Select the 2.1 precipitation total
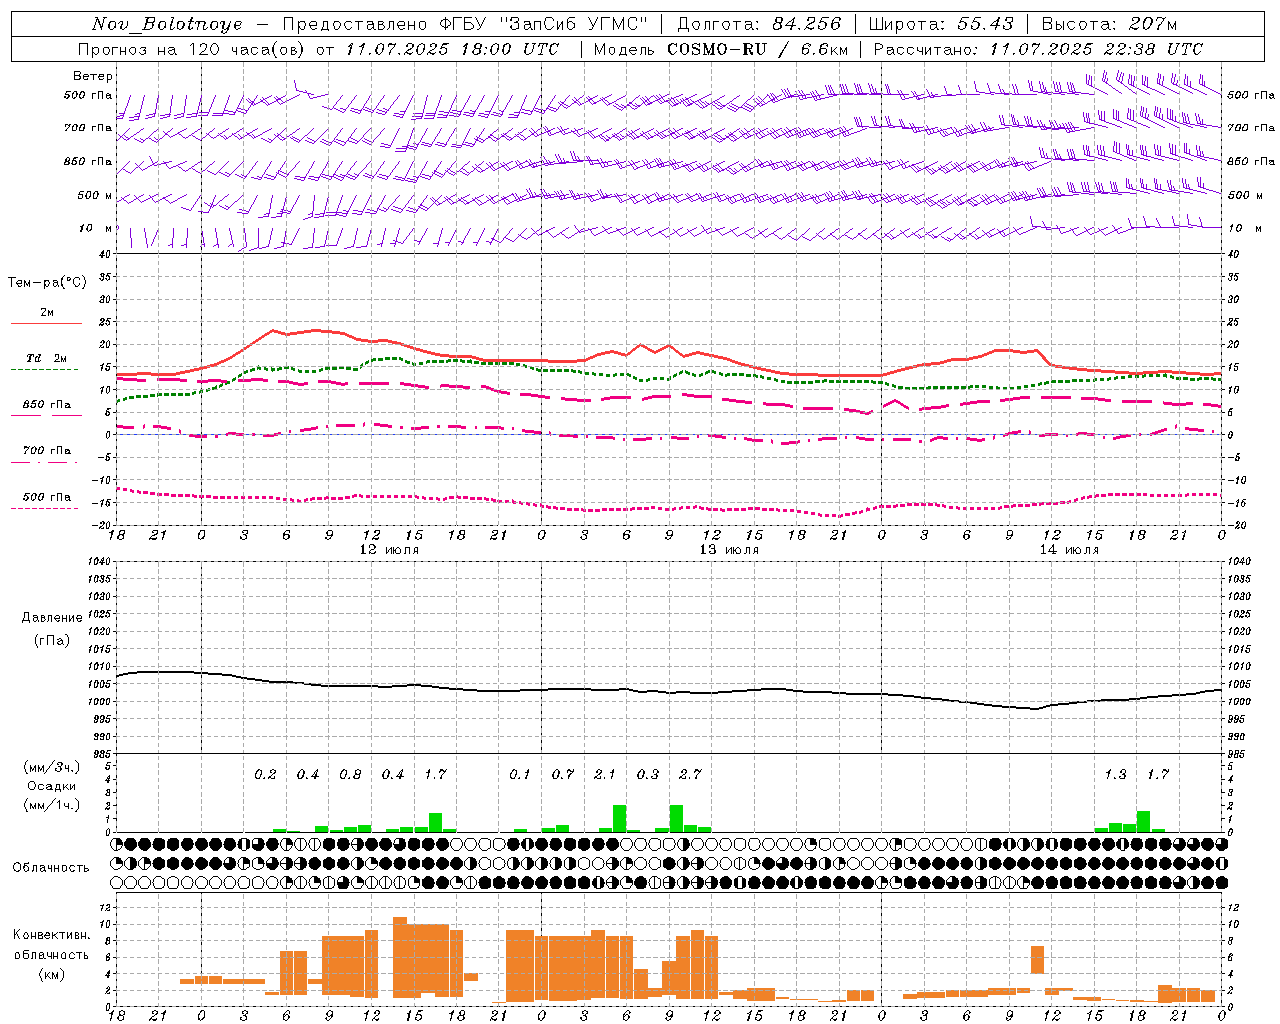This screenshot has height=1024, width=1280. pos(605,774)
